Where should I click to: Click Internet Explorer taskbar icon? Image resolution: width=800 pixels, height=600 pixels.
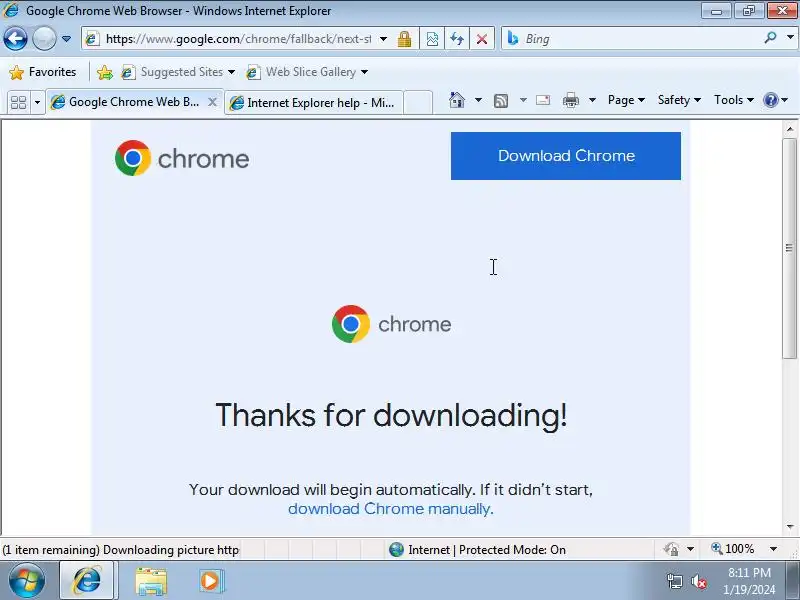[x=87, y=581]
